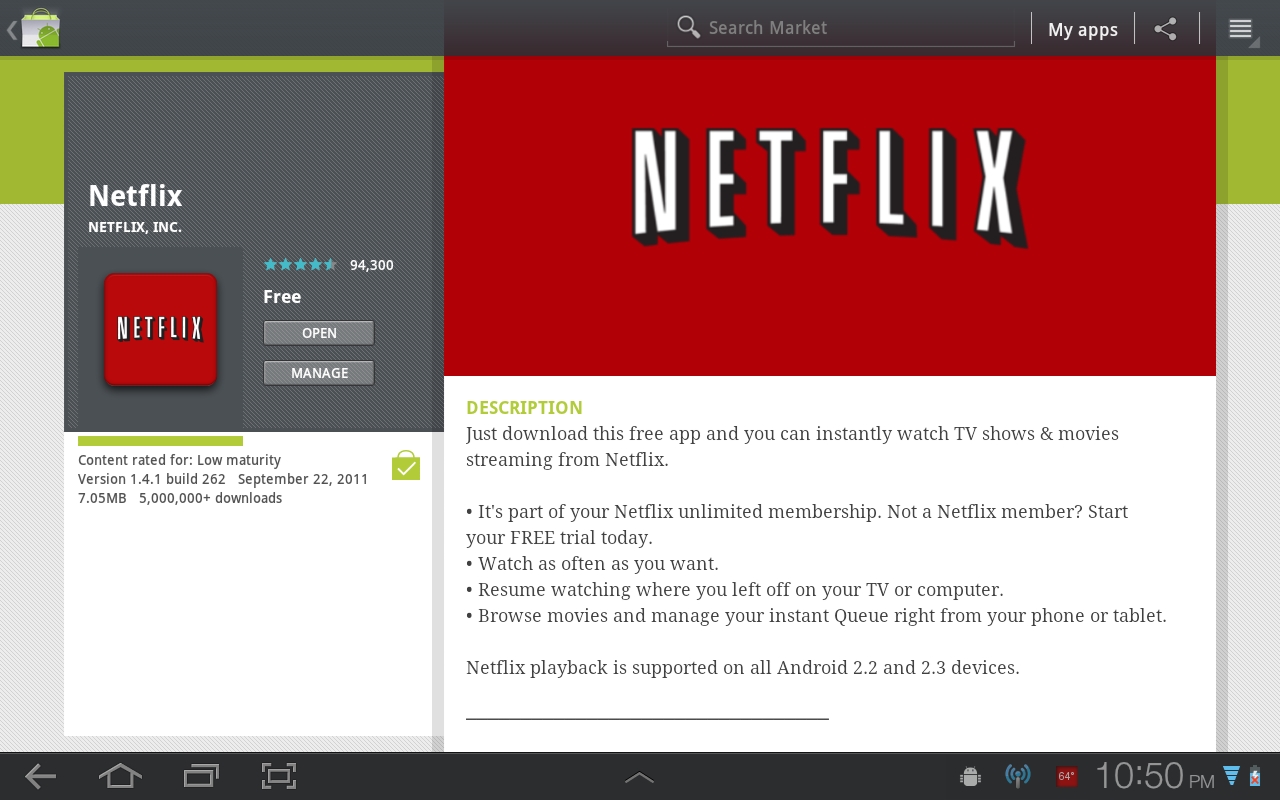Image resolution: width=1280 pixels, height=800 pixels.
Task: Tap 'Content rated for: Low maturity' text
Action: (x=179, y=460)
